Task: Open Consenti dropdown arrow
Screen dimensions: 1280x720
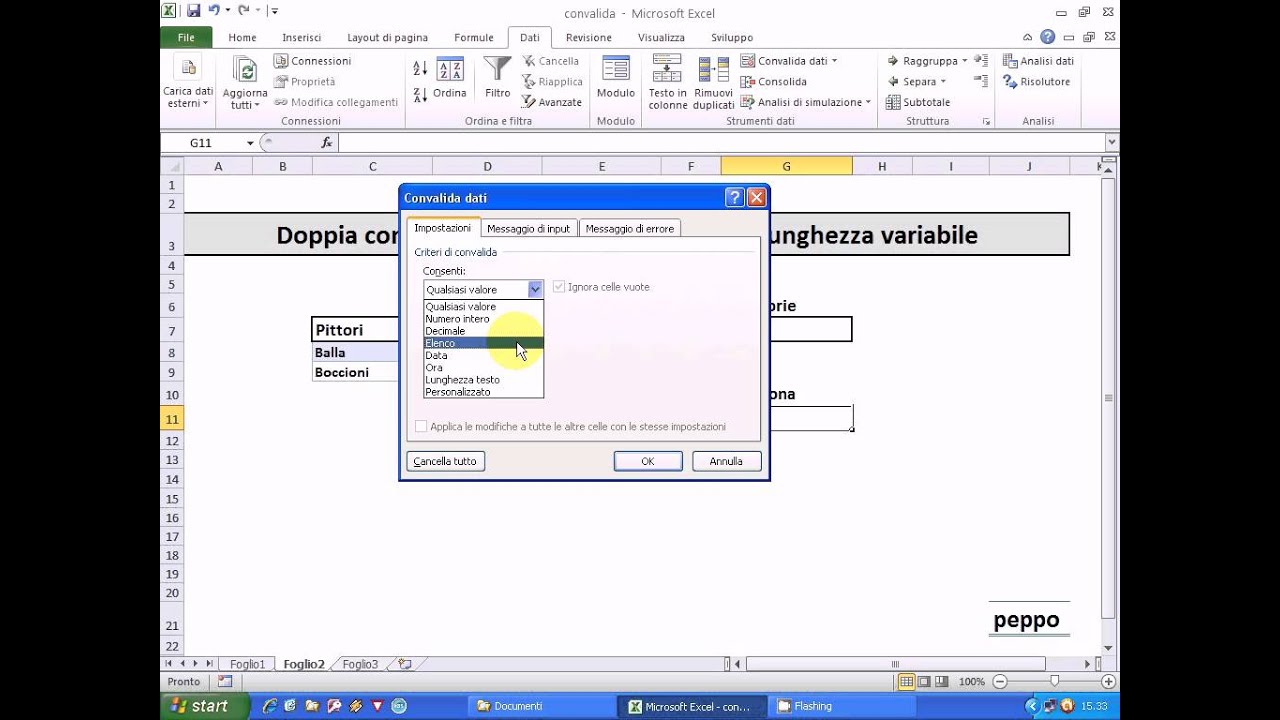Action: (535, 289)
